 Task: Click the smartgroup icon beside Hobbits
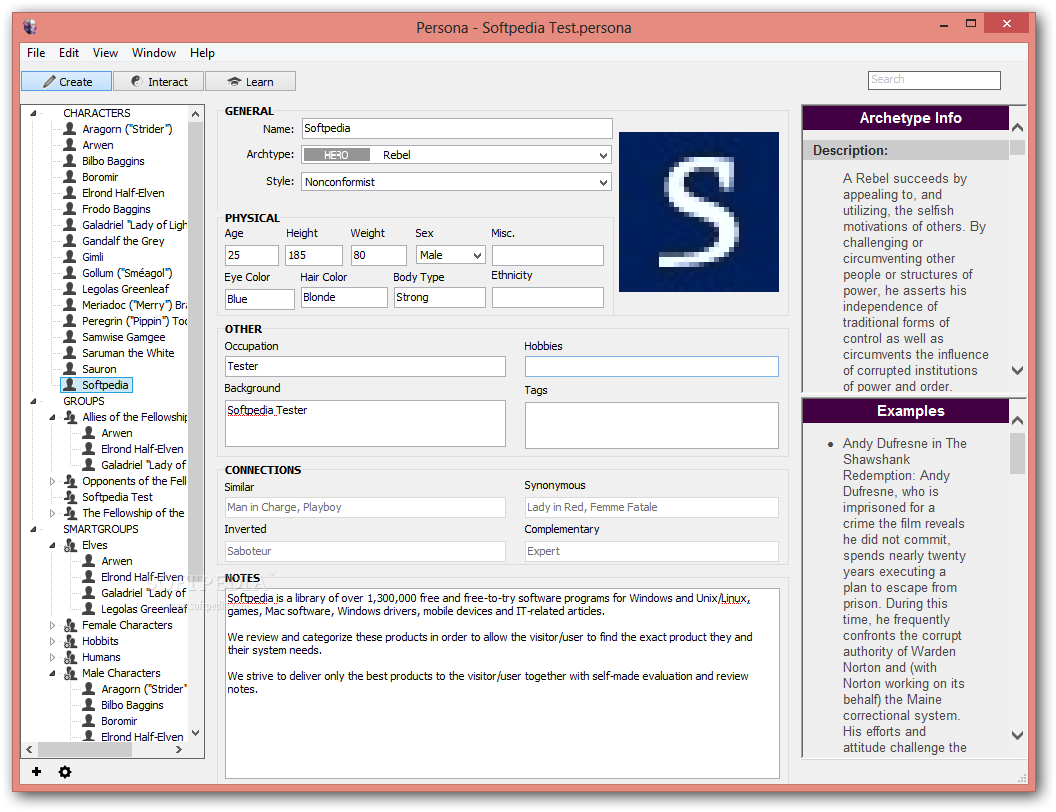pos(70,641)
